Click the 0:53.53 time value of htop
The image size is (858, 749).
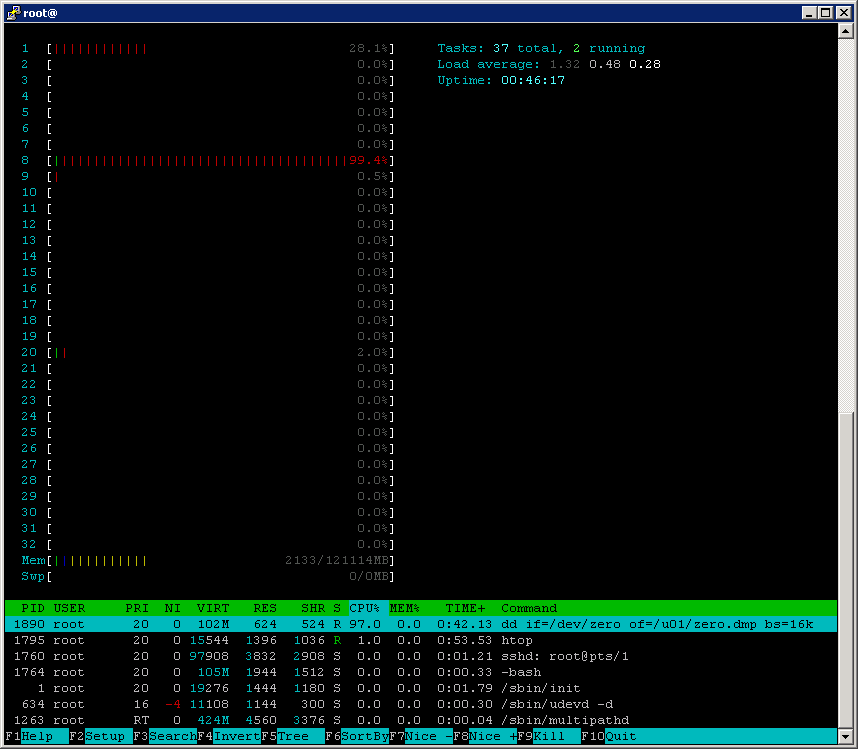(x=465, y=640)
